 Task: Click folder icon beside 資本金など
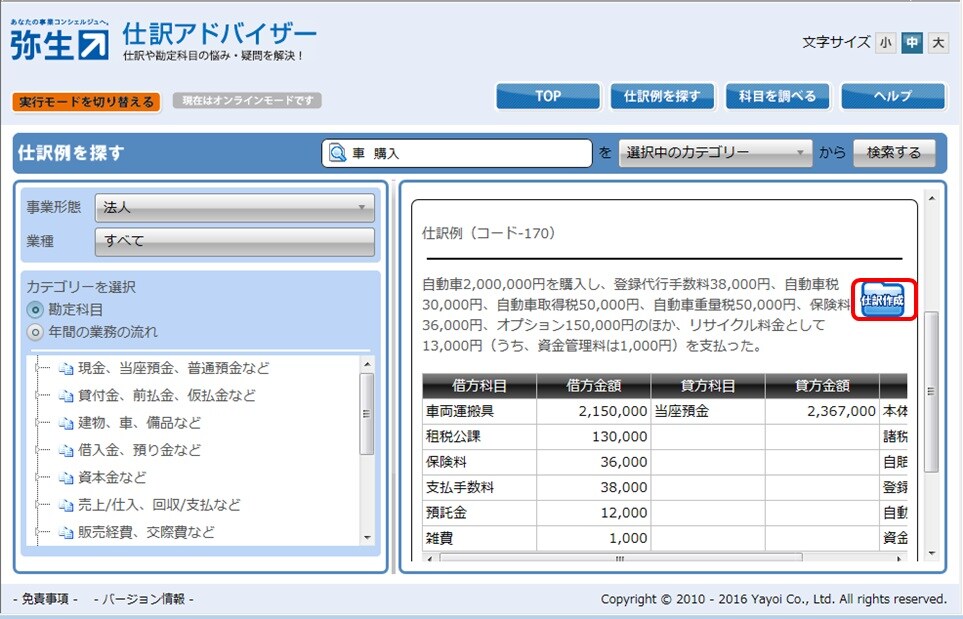click(x=67, y=478)
